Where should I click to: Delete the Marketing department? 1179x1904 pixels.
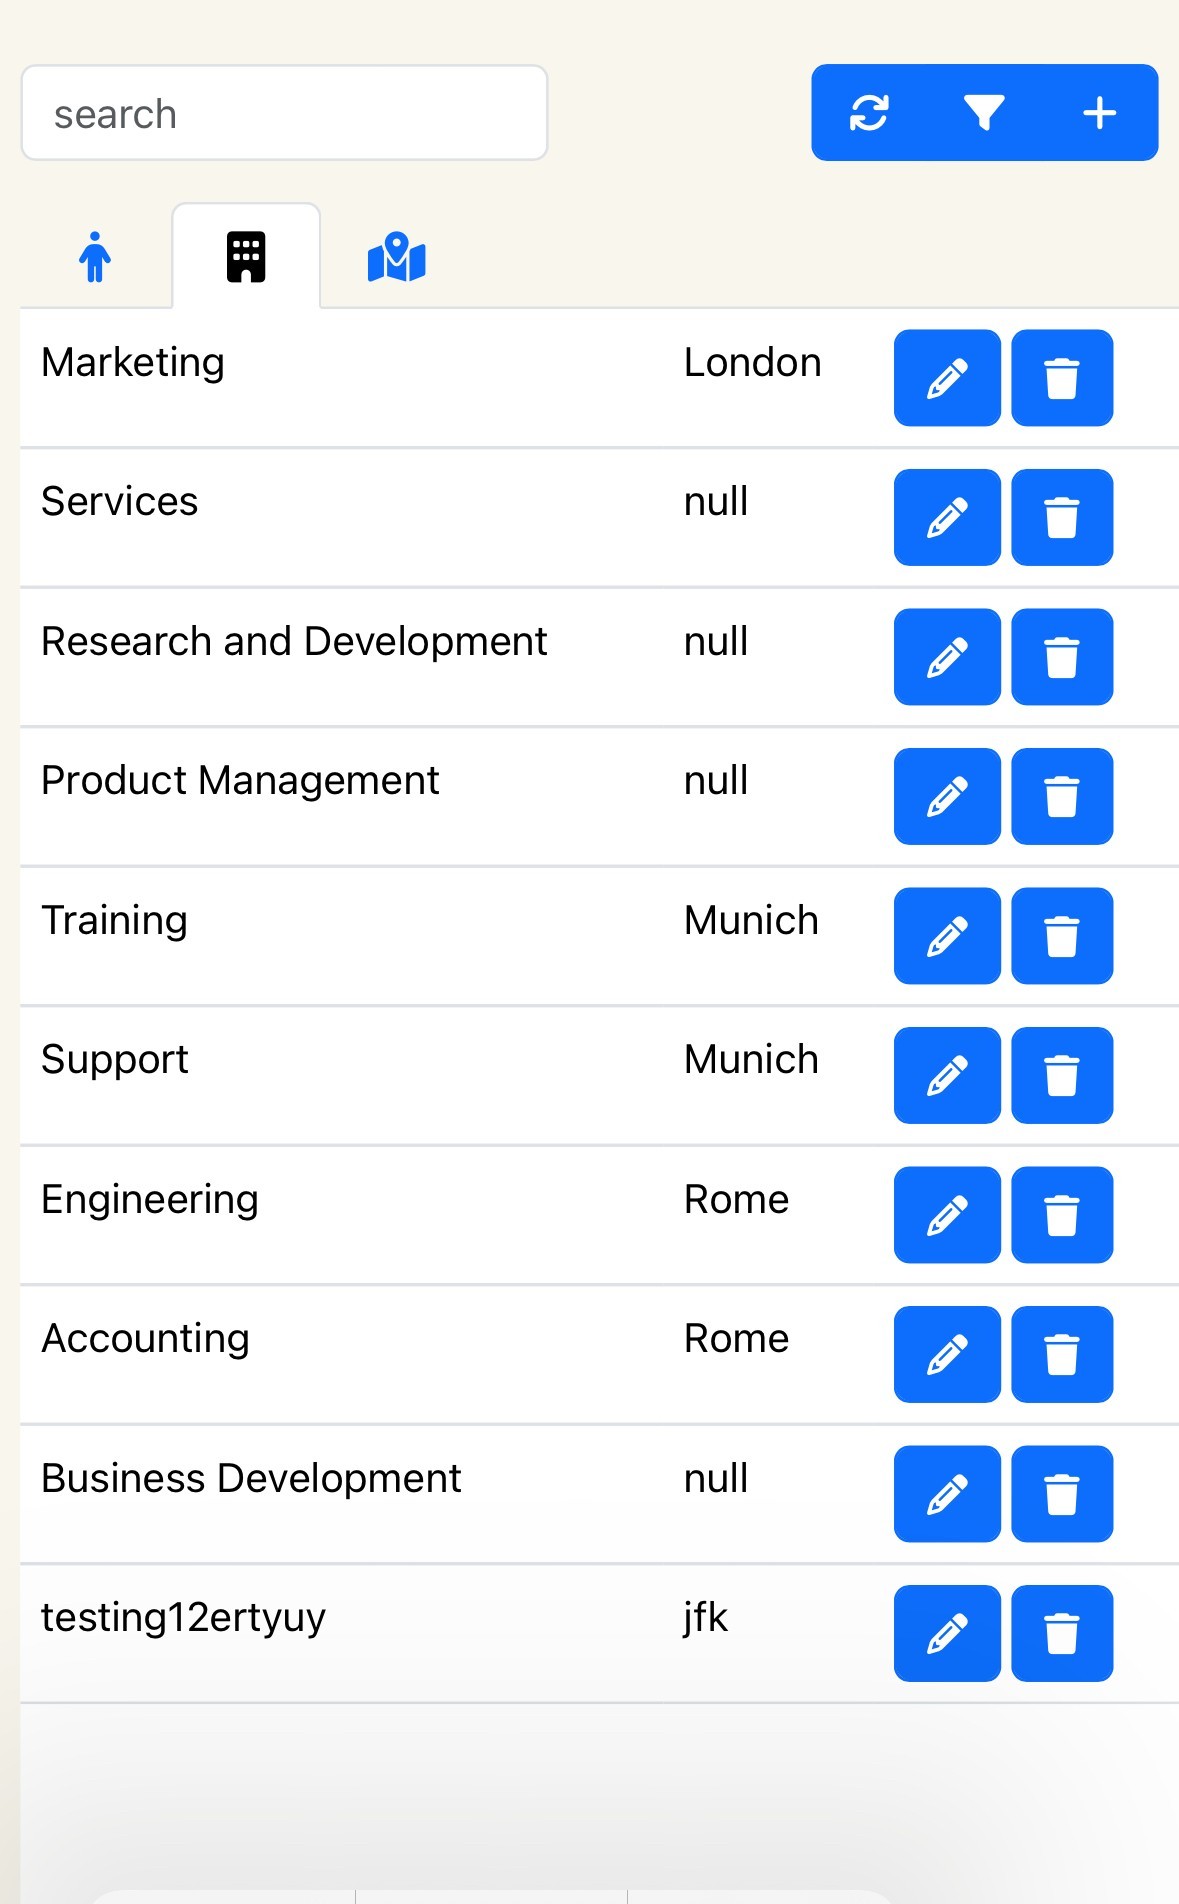coord(1061,378)
